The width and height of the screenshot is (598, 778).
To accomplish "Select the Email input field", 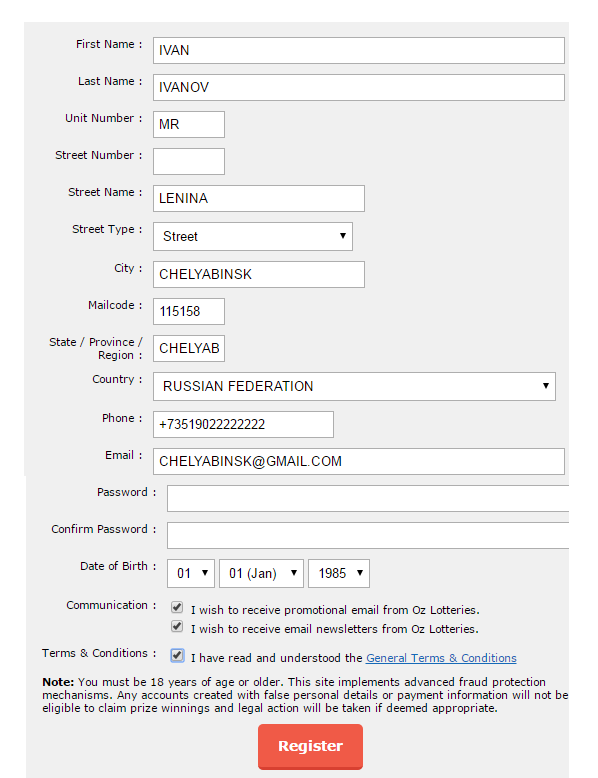I will tap(358, 461).
